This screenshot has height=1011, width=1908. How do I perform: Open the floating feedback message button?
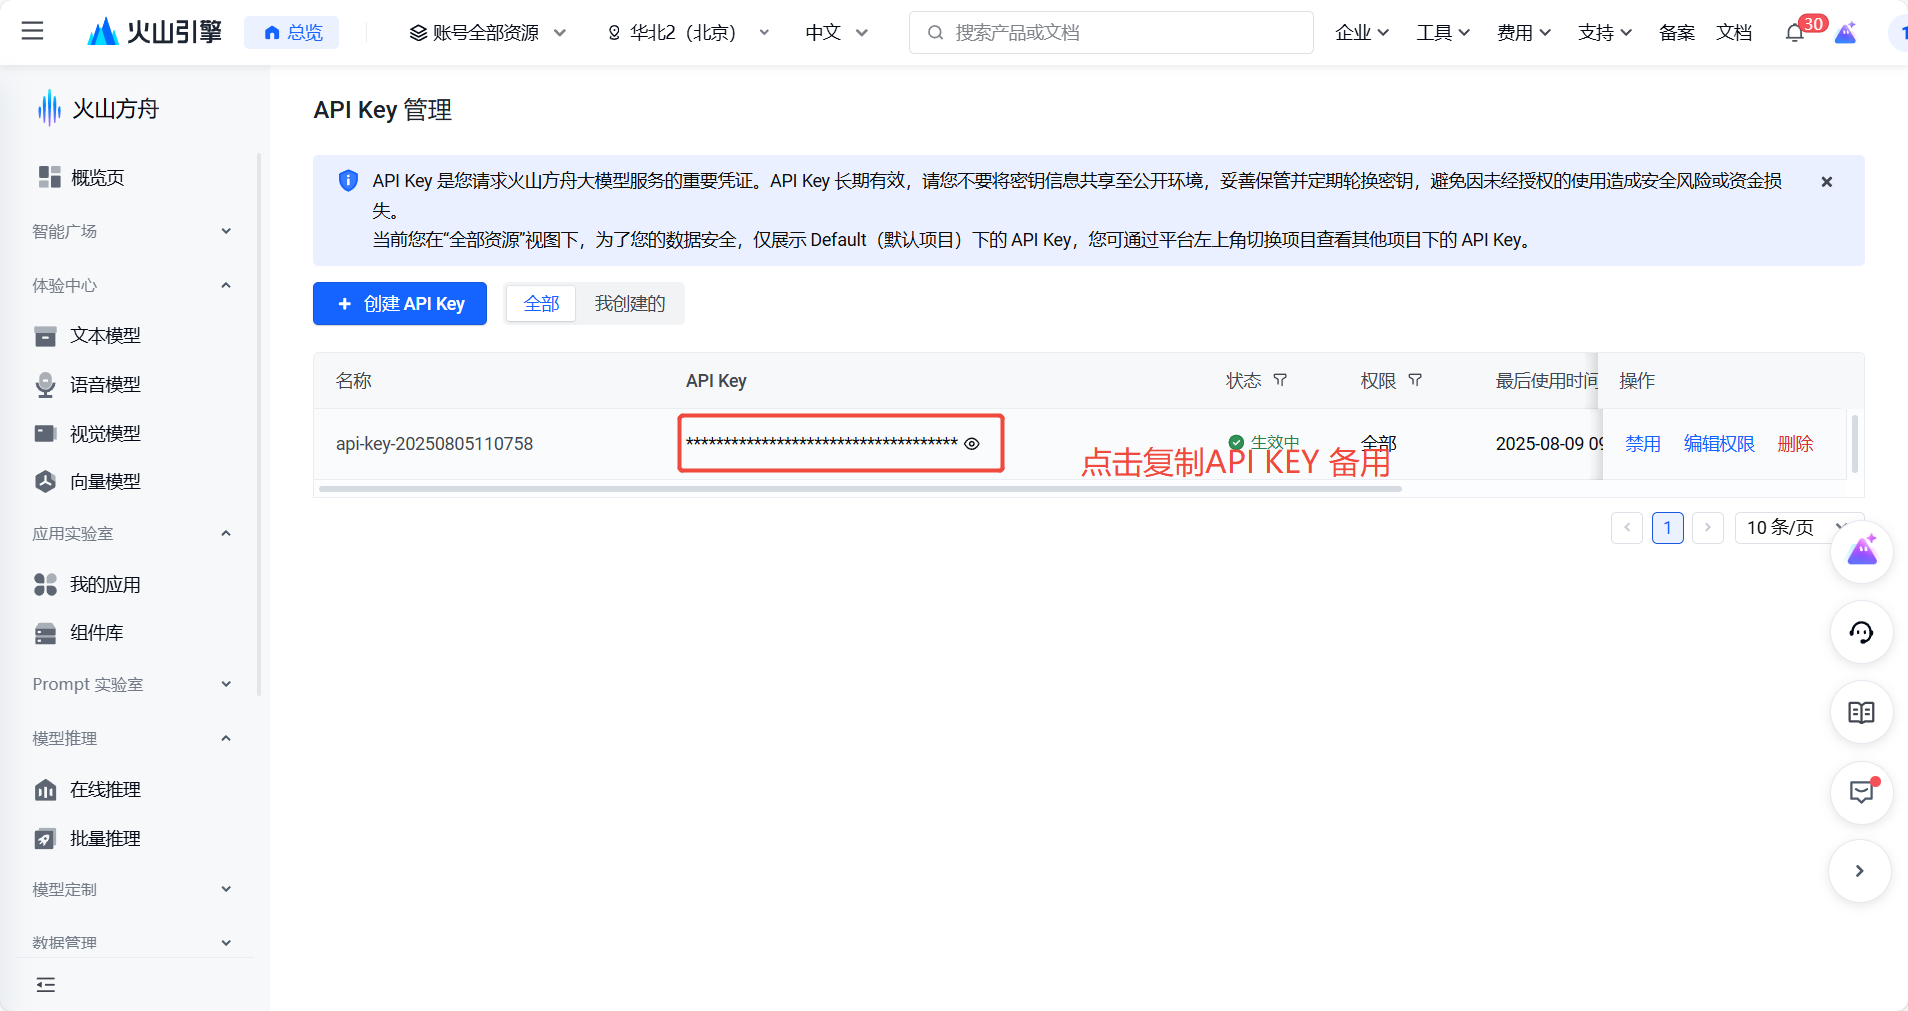(x=1861, y=793)
